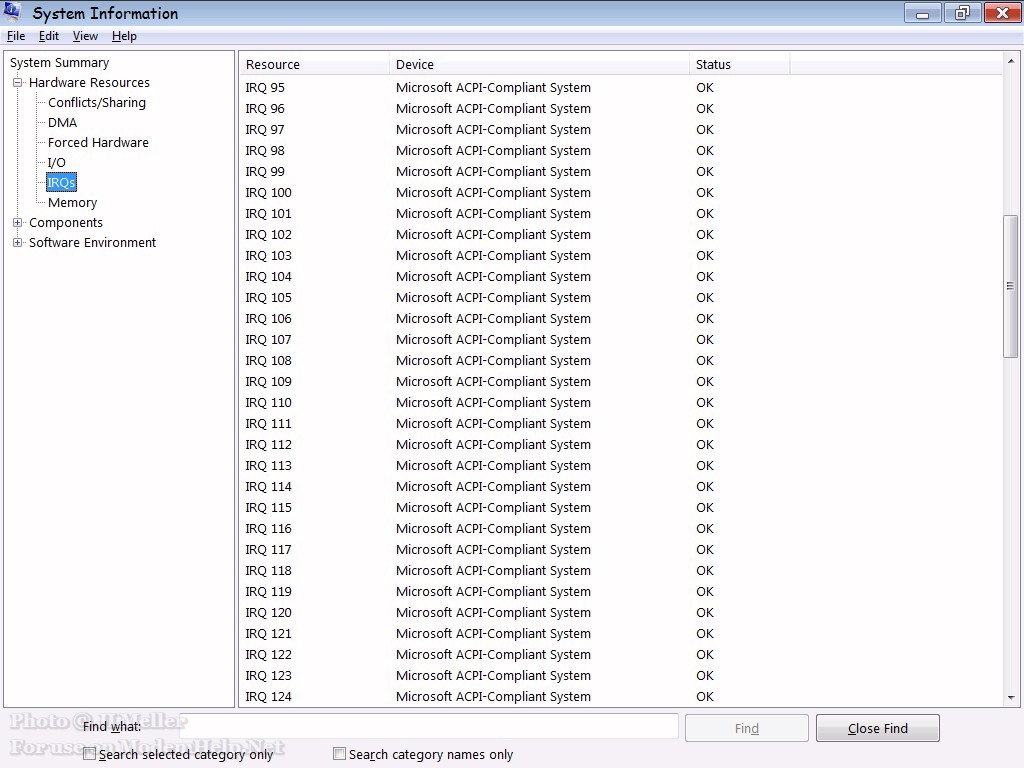Screen dimensions: 1024x768
Task: Select the IRQ 119 row
Action: pos(620,592)
